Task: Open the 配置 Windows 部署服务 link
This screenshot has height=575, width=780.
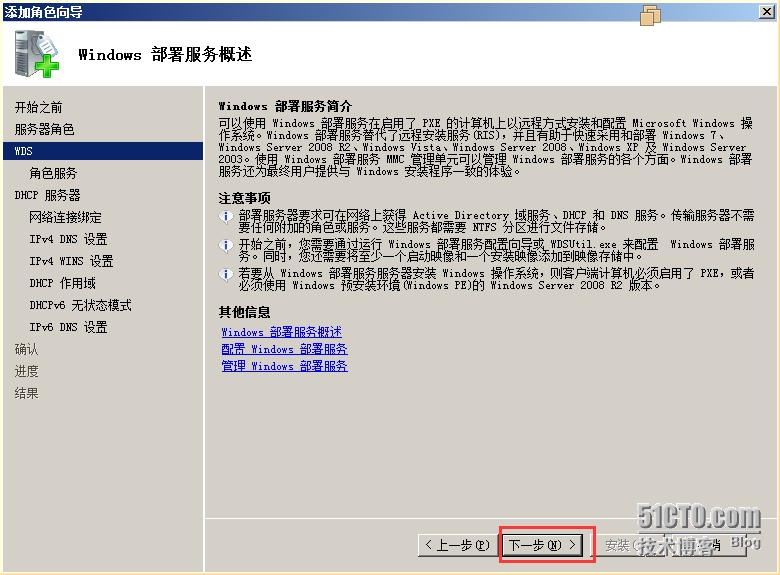Action: (284, 349)
